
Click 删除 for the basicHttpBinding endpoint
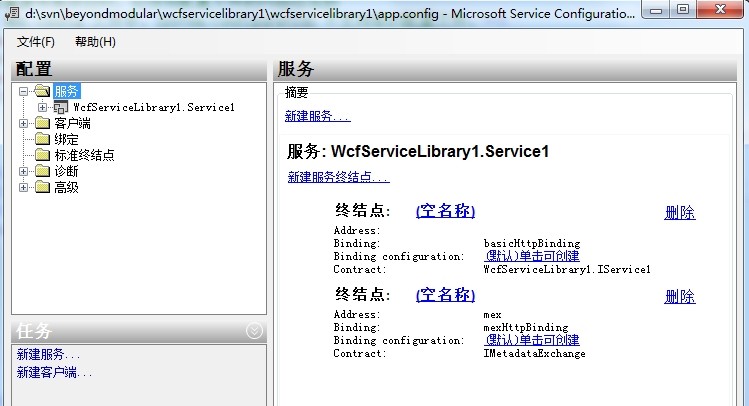point(680,213)
